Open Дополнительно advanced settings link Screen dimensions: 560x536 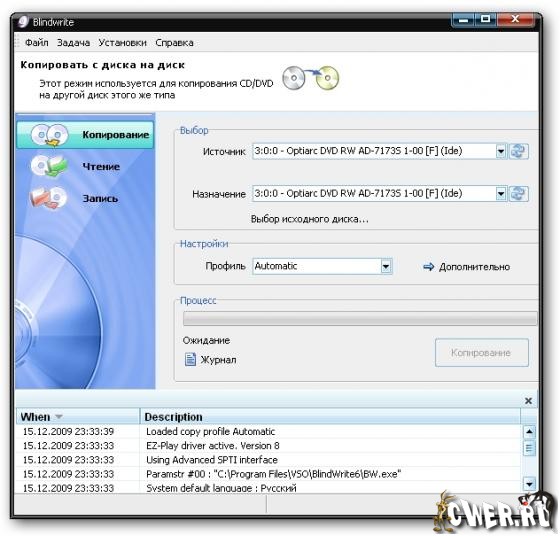(474, 267)
